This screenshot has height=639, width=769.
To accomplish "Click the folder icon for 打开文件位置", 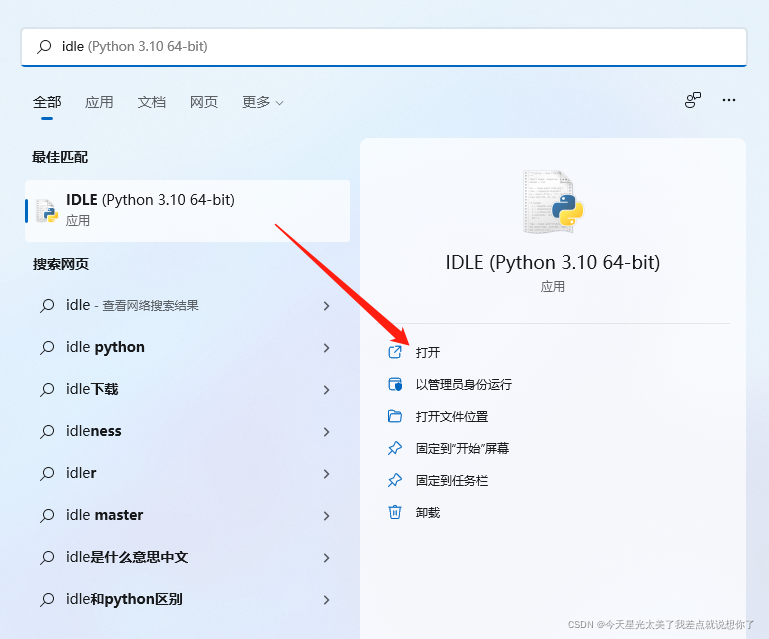I will pyautogui.click(x=395, y=416).
